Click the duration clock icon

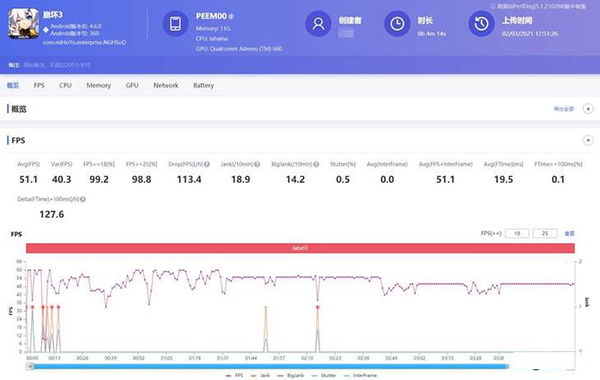[x=397, y=24]
